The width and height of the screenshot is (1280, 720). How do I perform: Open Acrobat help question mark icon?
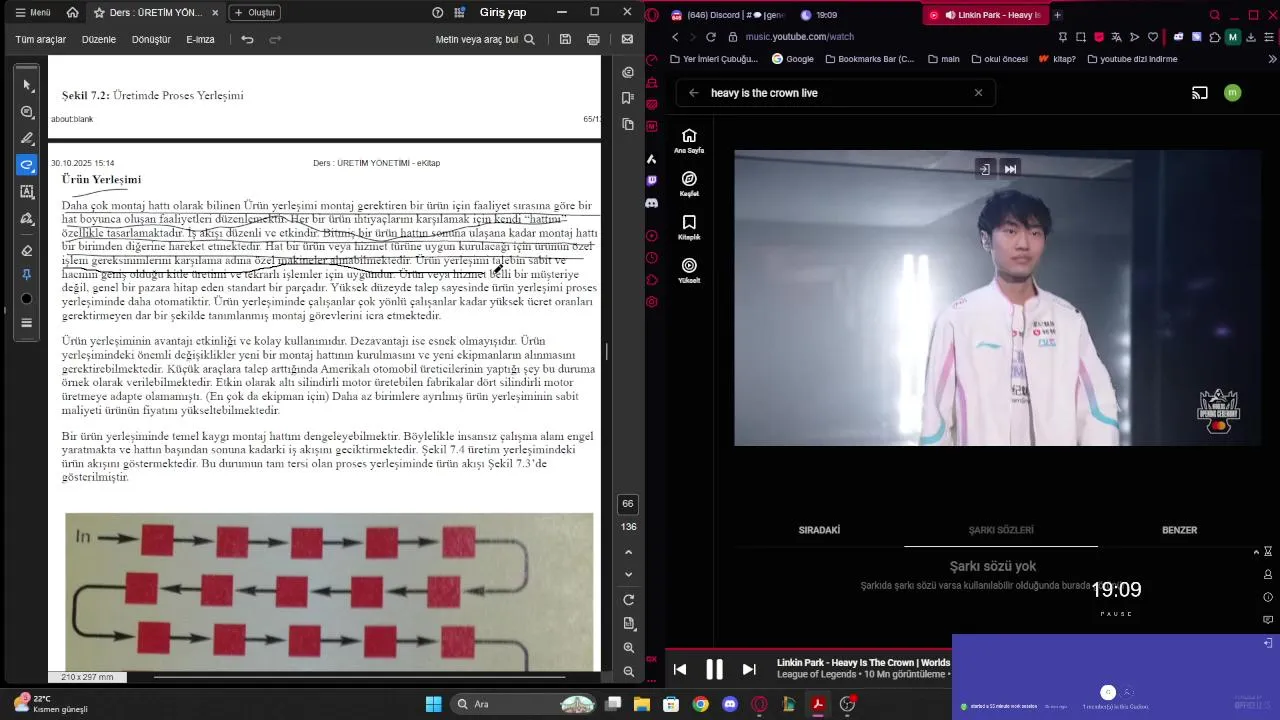[437, 13]
